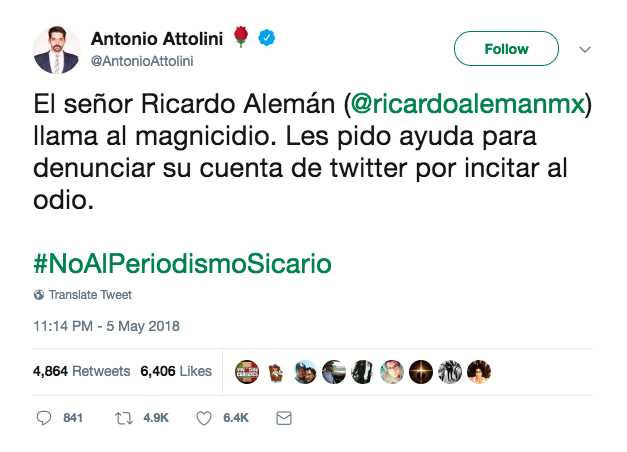The width and height of the screenshot is (627, 452).
Task: Open Antonio Attolini's profile picture
Action: click(57, 49)
